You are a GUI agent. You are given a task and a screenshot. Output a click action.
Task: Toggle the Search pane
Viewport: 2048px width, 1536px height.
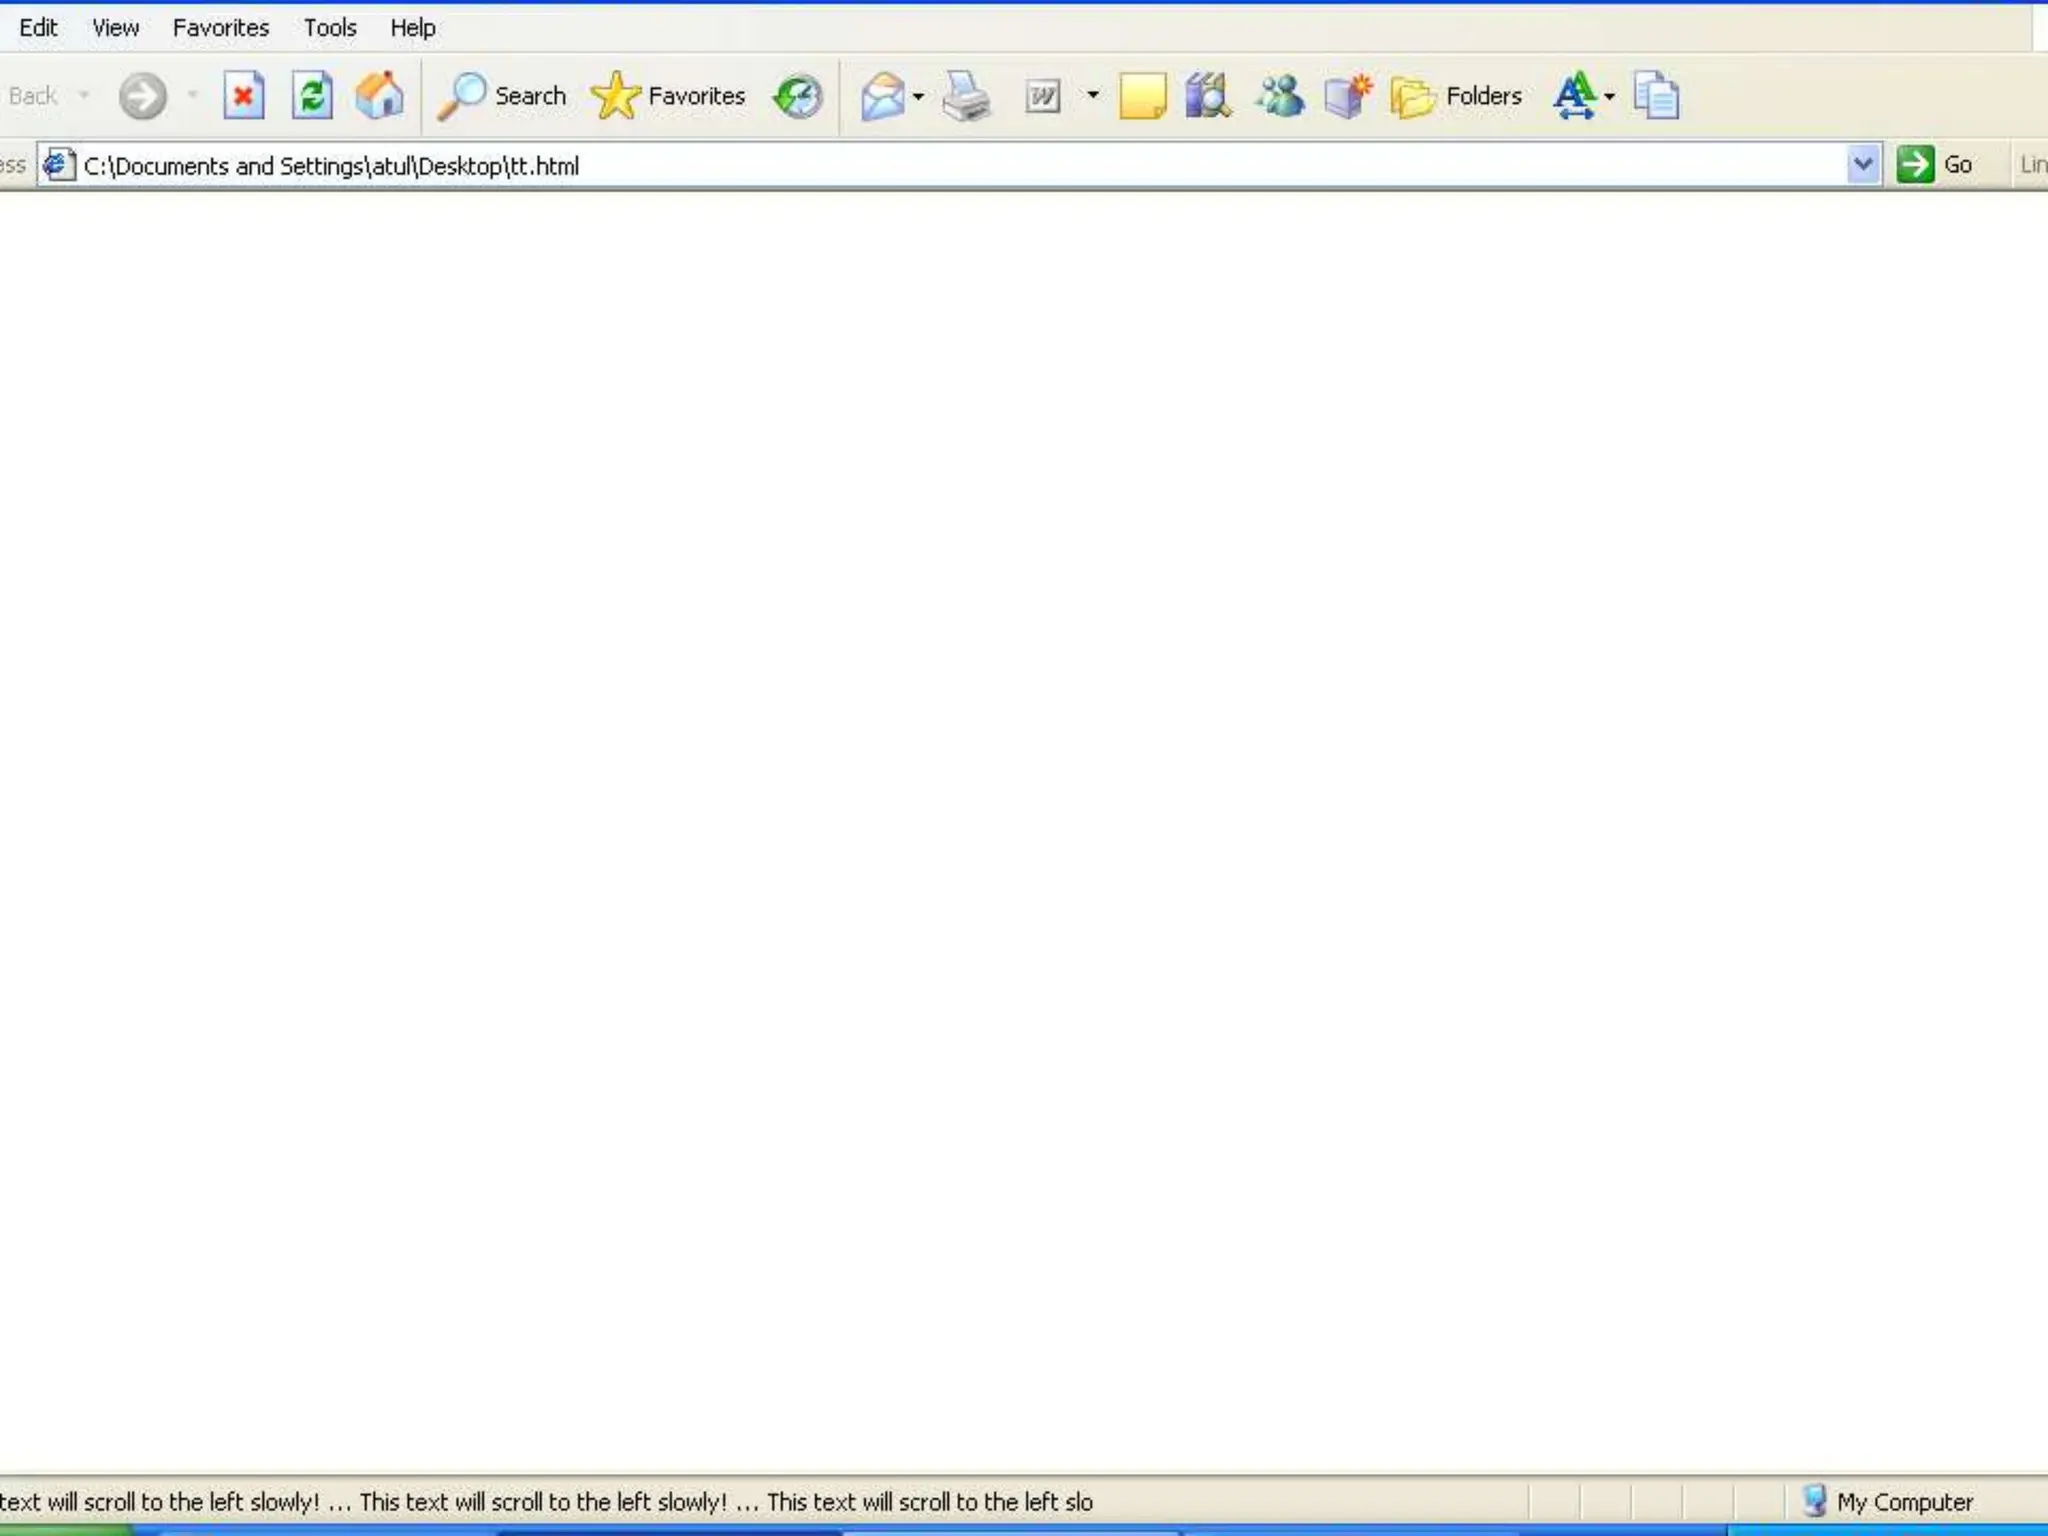point(503,97)
